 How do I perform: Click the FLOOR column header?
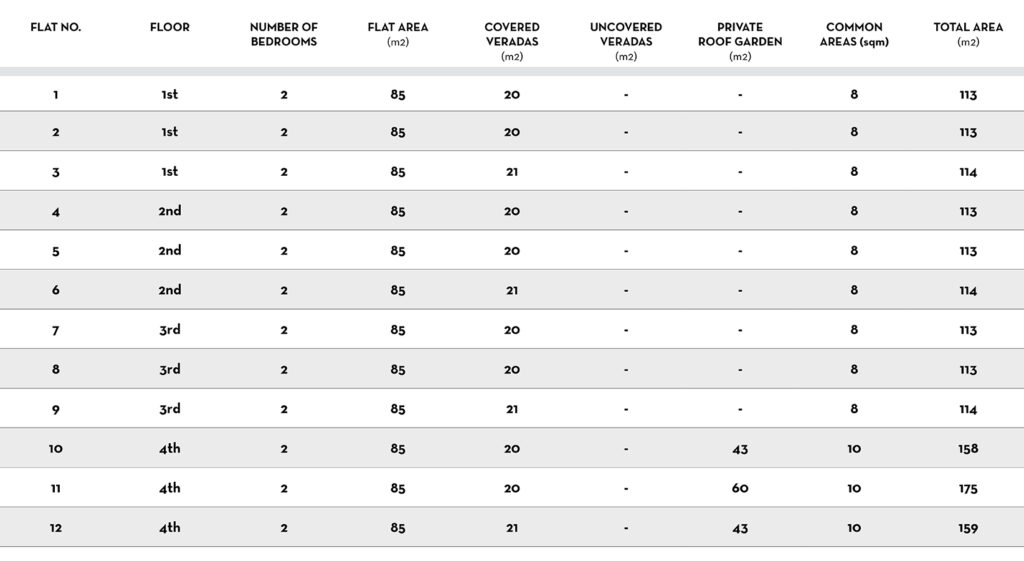tap(169, 27)
